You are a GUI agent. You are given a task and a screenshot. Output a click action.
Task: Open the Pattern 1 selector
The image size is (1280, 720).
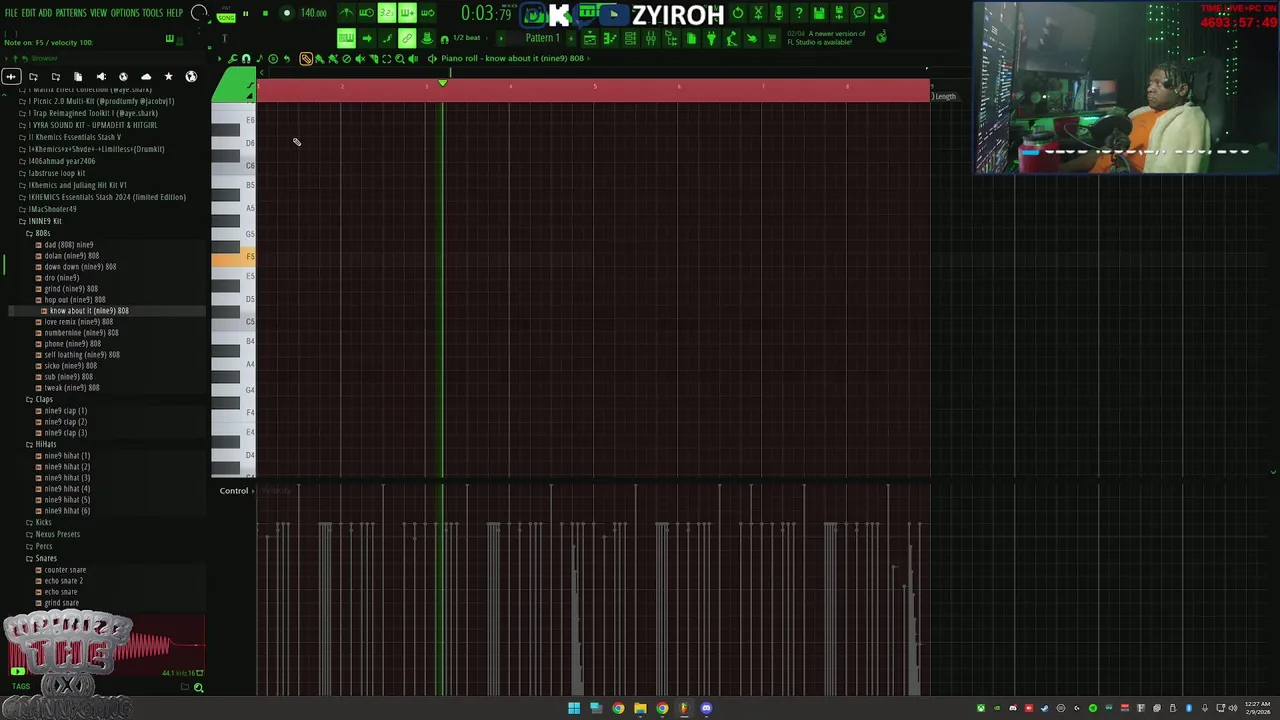[542, 38]
